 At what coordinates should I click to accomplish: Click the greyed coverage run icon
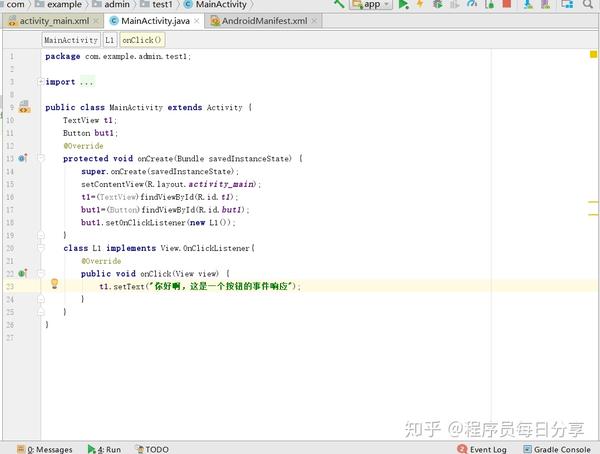(x=455, y=4)
